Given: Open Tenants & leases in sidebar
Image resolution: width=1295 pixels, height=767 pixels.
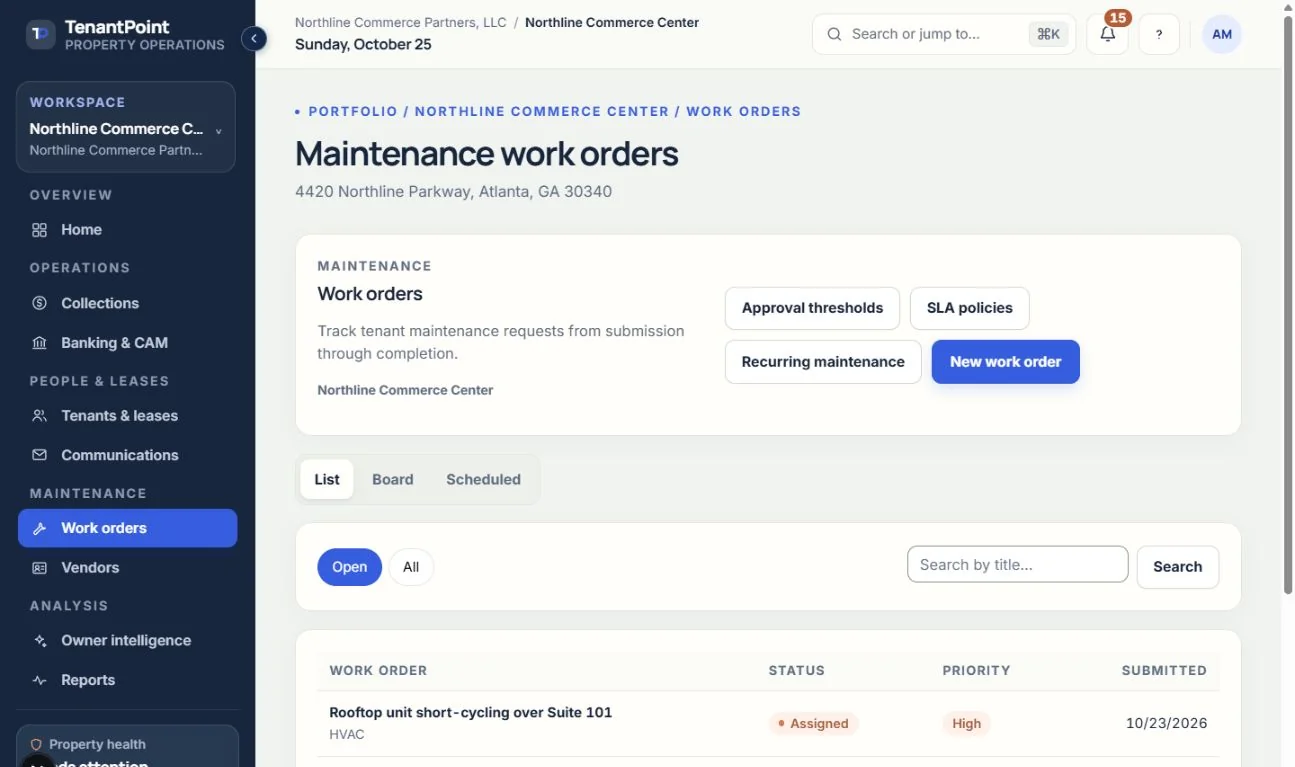Looking at the screenshot, I should coord(127,416).
